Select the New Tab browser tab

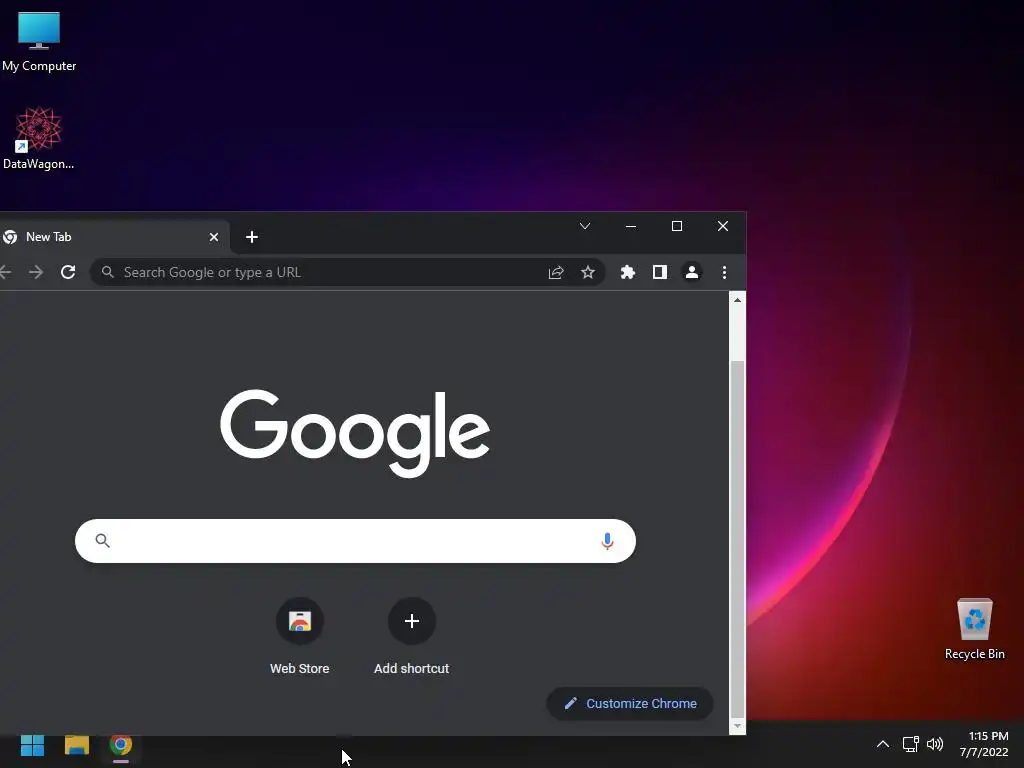[x=111, y=237]
